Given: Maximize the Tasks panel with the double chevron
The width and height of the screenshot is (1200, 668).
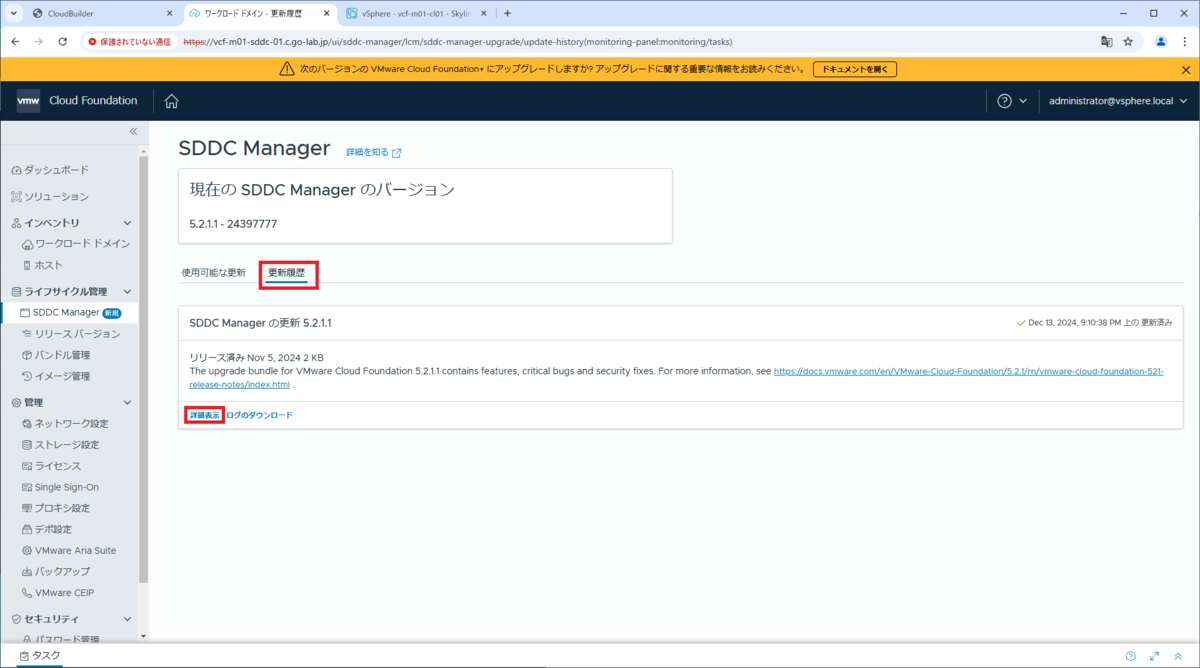Looking at the screenshot, I should 1178,656.
